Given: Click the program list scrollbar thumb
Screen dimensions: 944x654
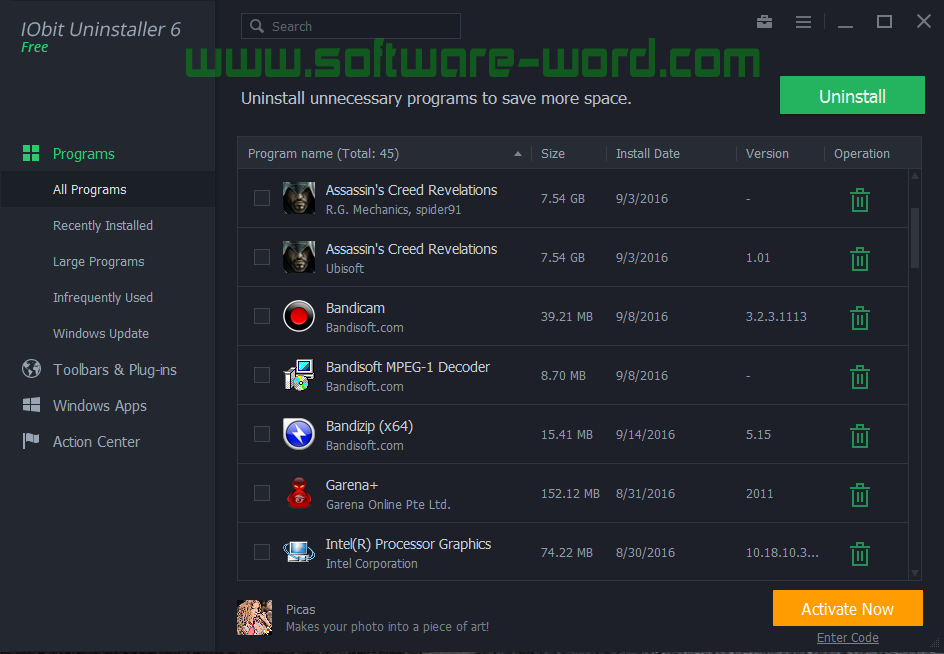Looking at the screenshot, I should coord(914,238).
